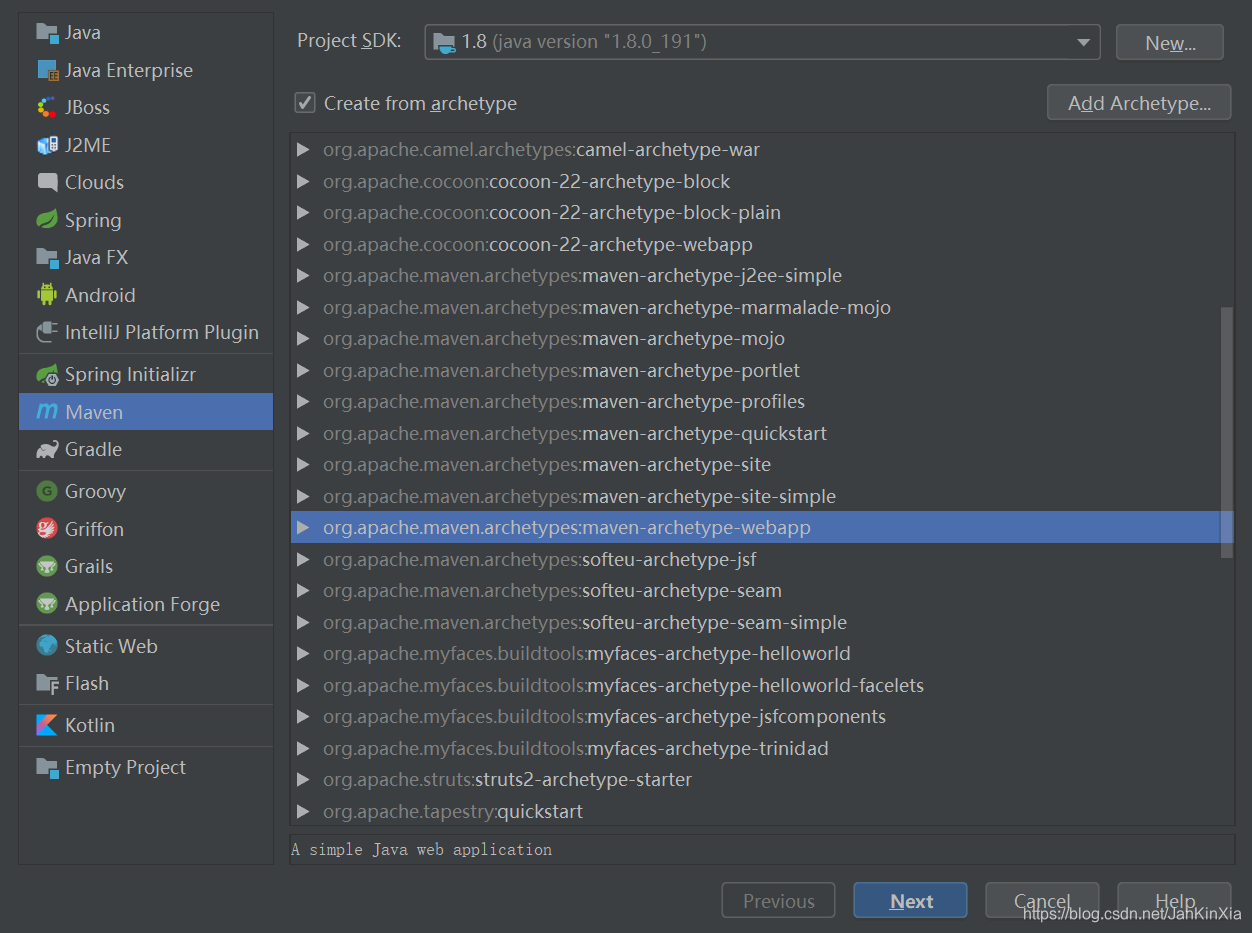This screenshot has height=933, width=1252.
Task: Expand the softeu-archetype-jsf node
Action: point(303,559)
